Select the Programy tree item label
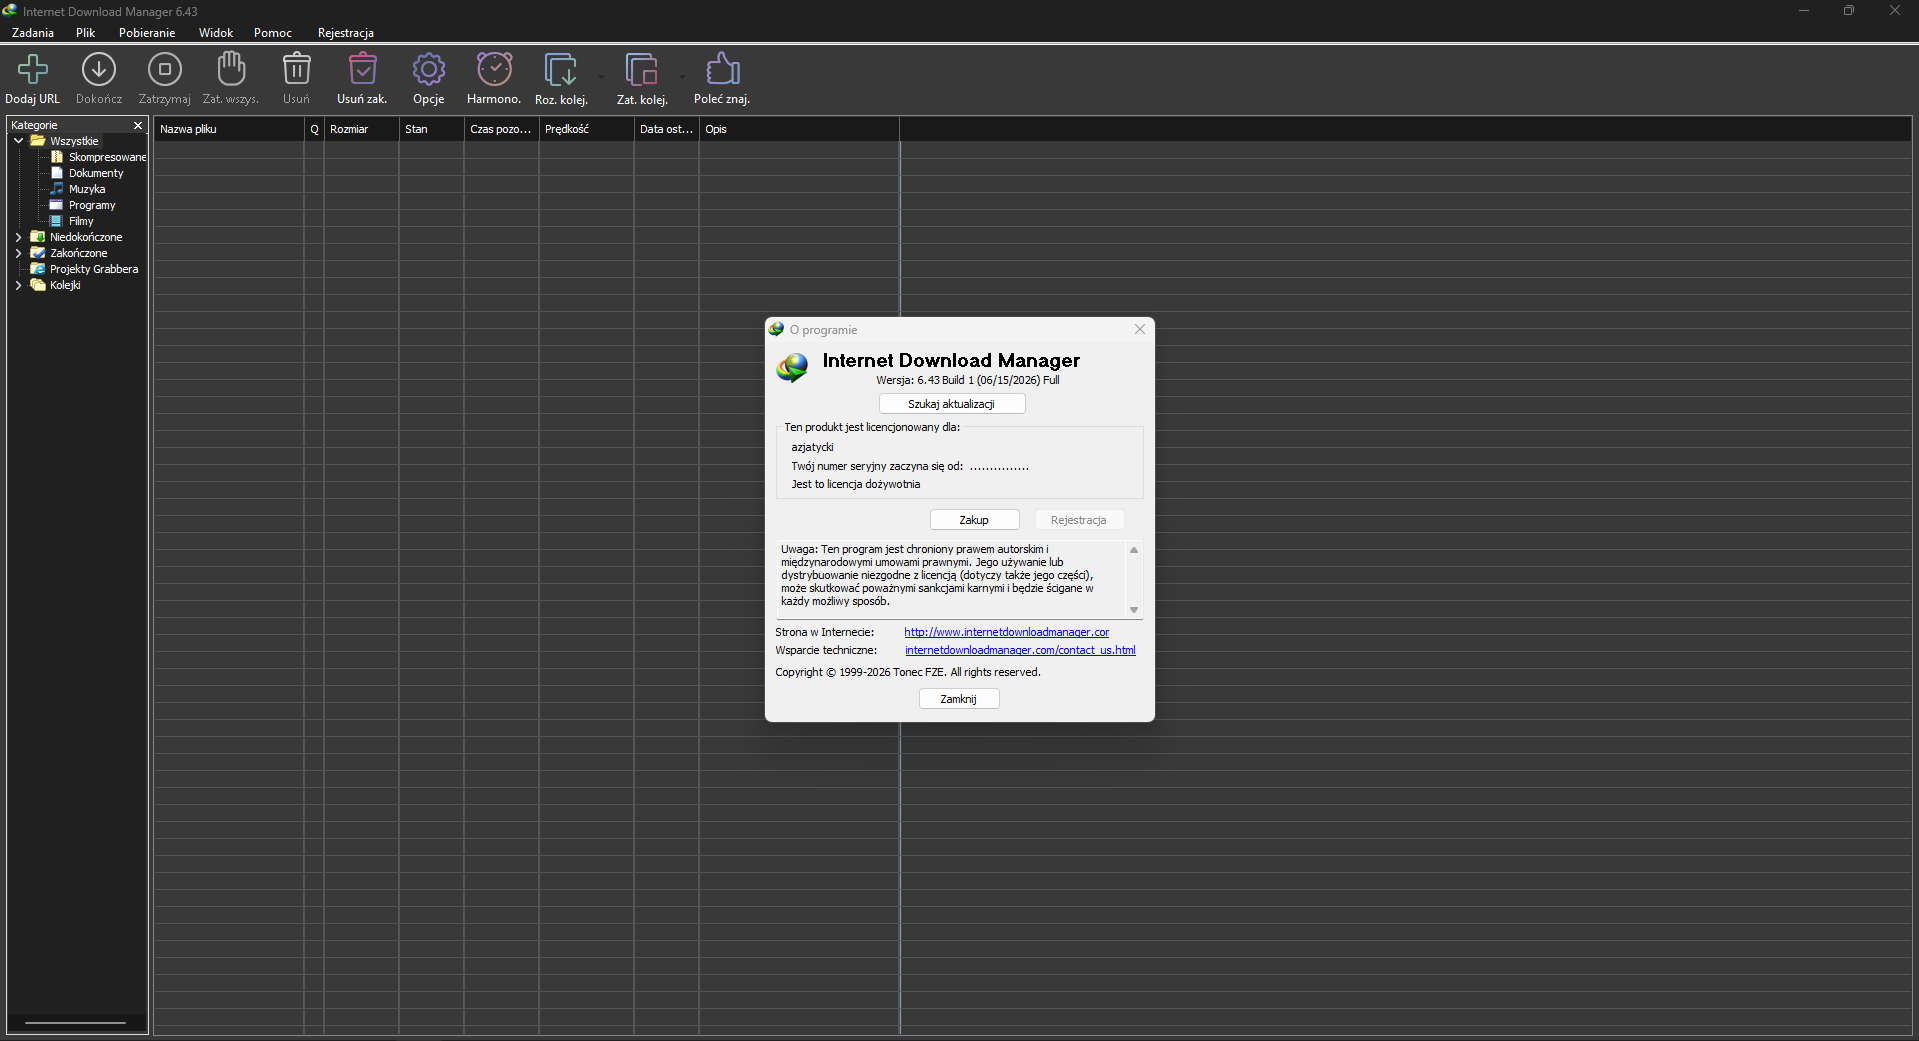Viewport: 1919px width, 1041px height. tap(92, 205)
